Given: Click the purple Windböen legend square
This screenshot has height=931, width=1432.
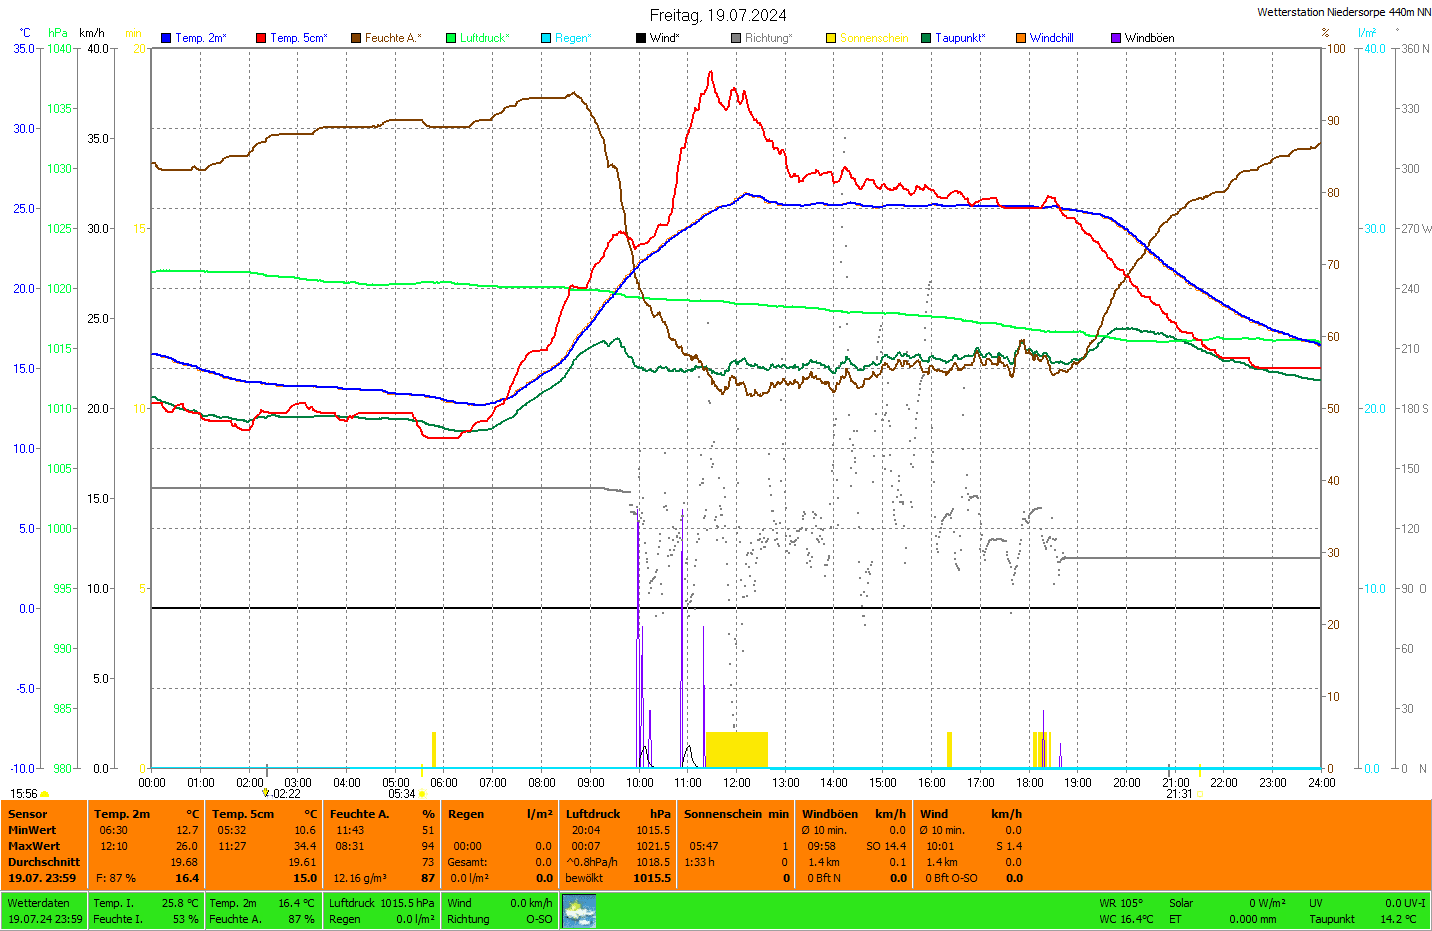Looking at the screenshot, I should [x=1116, y=38].
